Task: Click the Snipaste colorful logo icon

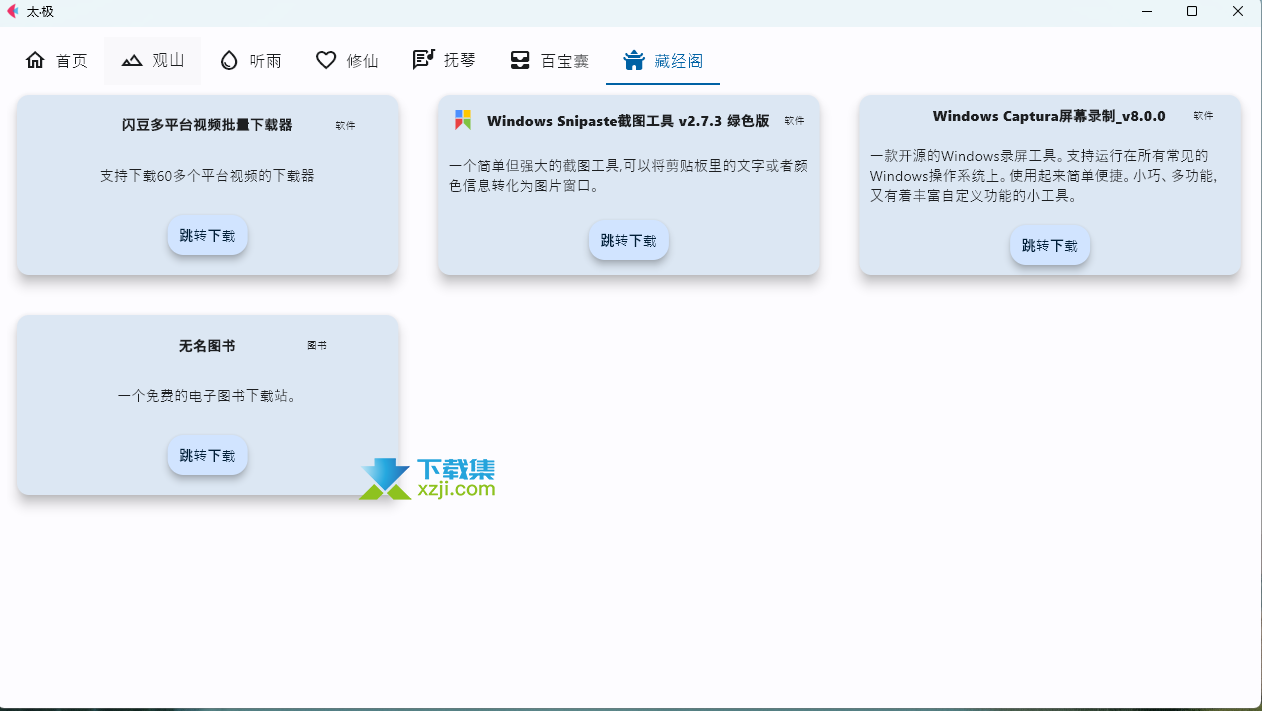Action: pyautogui.click(x=463, y=120)
